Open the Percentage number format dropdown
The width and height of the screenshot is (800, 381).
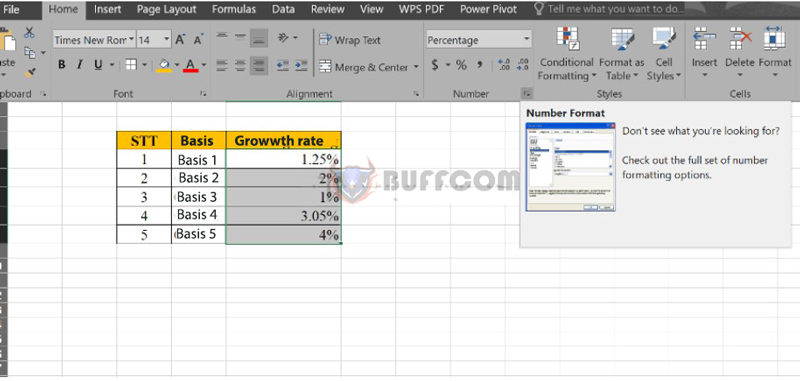pos(527,40)
